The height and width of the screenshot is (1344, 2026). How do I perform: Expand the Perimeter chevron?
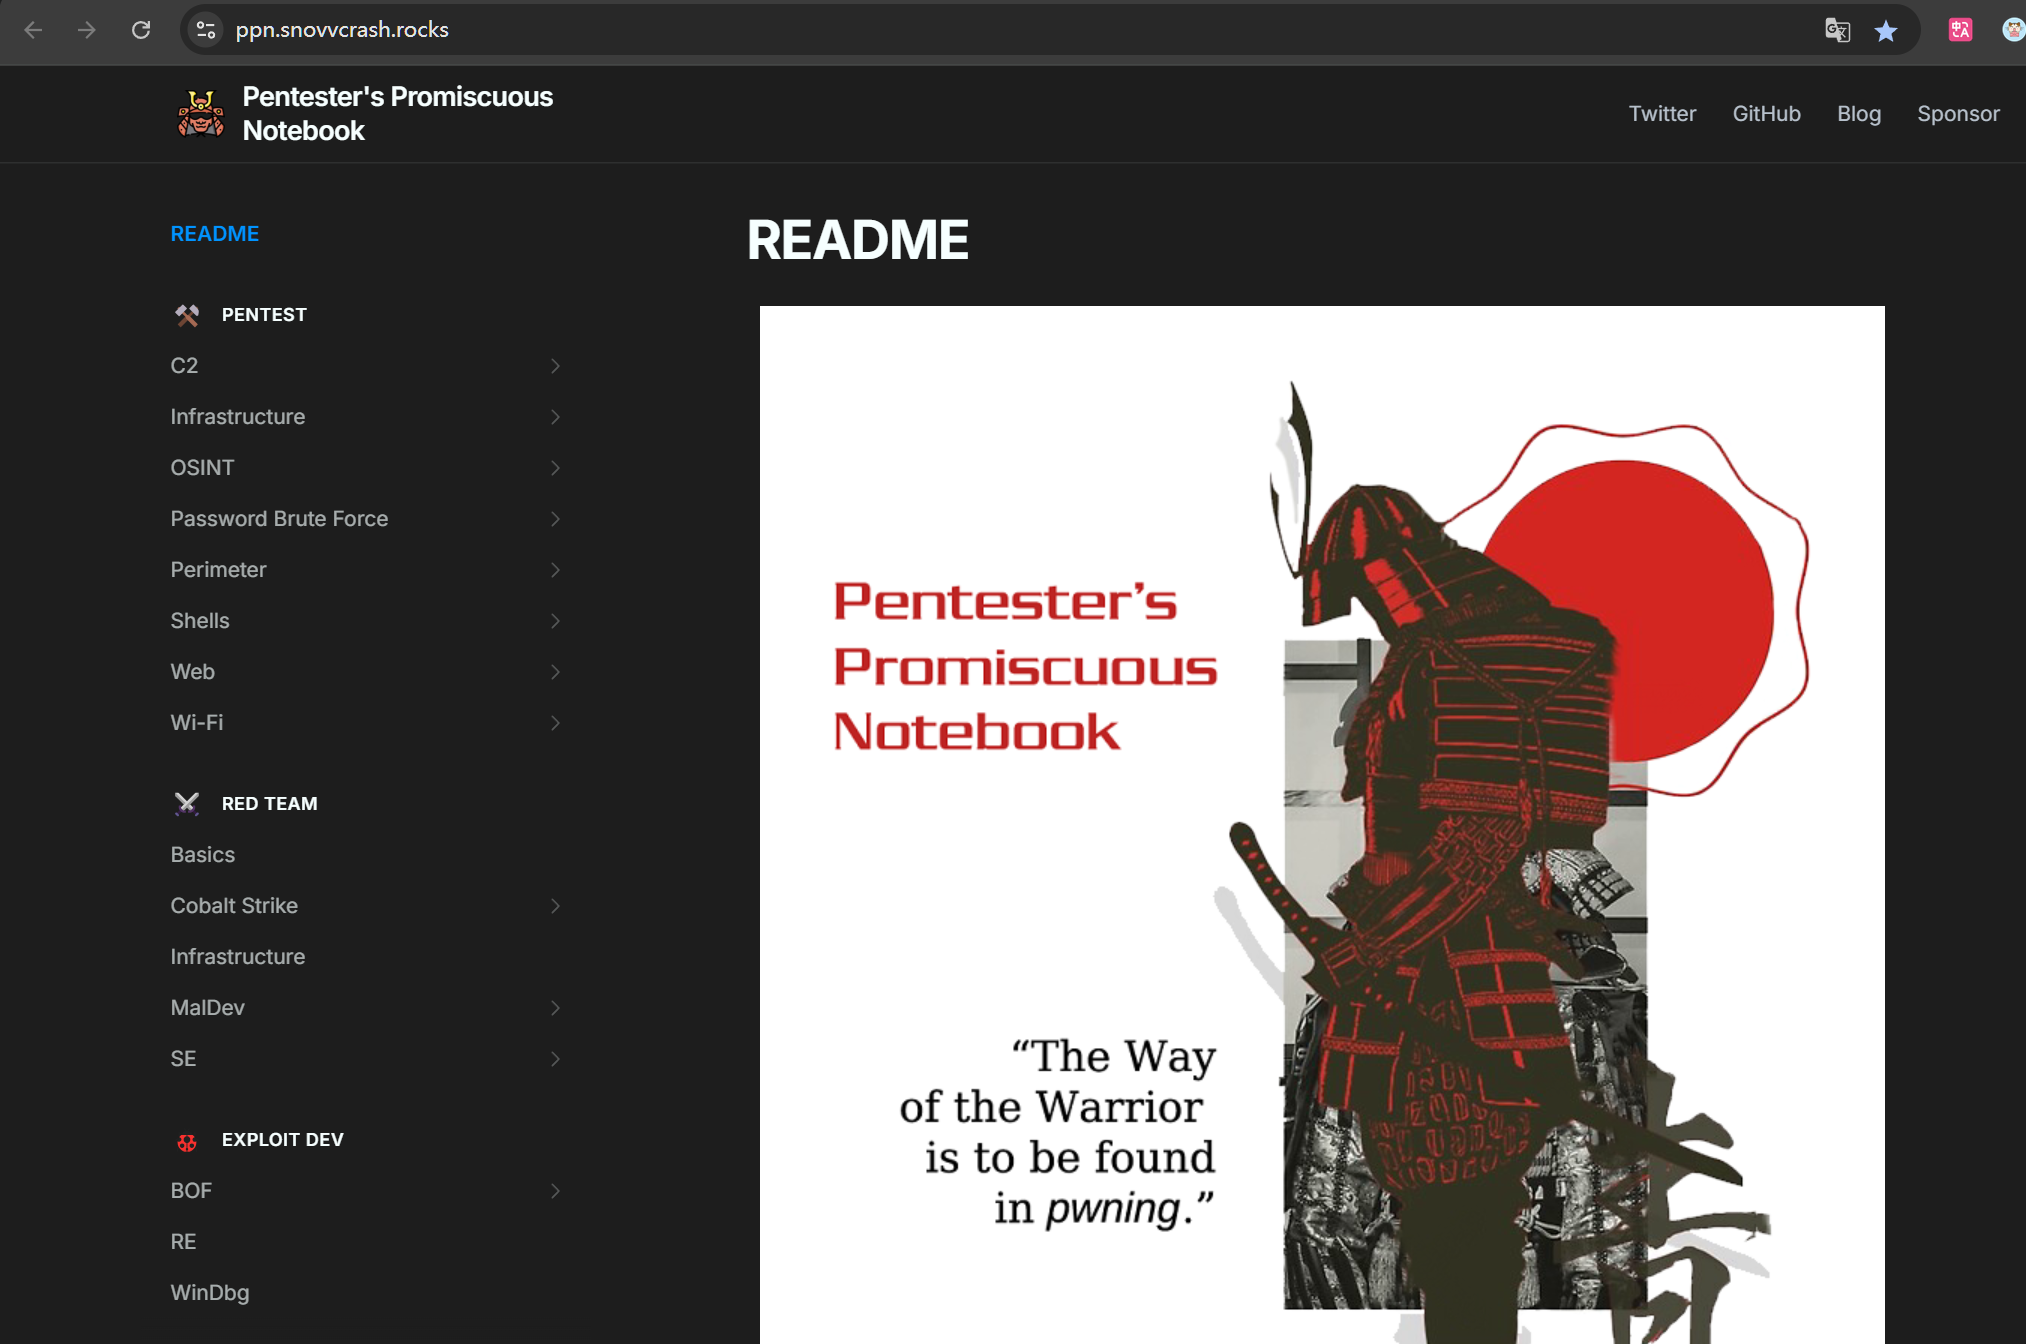click(x=555, y=570)
